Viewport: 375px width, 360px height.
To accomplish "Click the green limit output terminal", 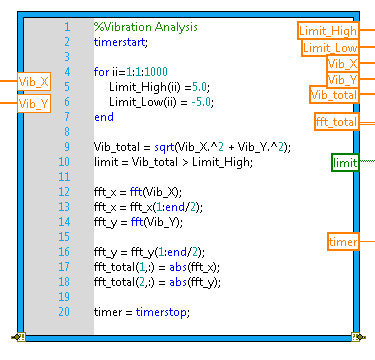I will (x=345, y=162).
